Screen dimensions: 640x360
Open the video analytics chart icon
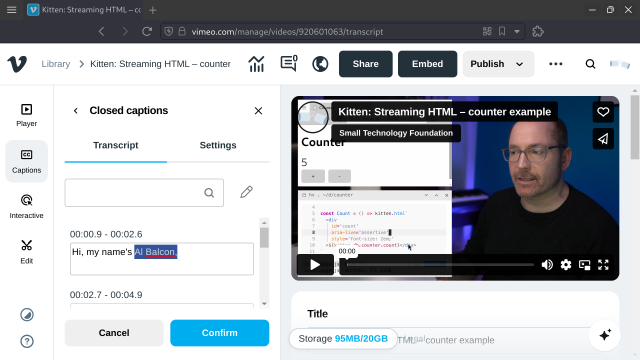click(x=256, y=64)
